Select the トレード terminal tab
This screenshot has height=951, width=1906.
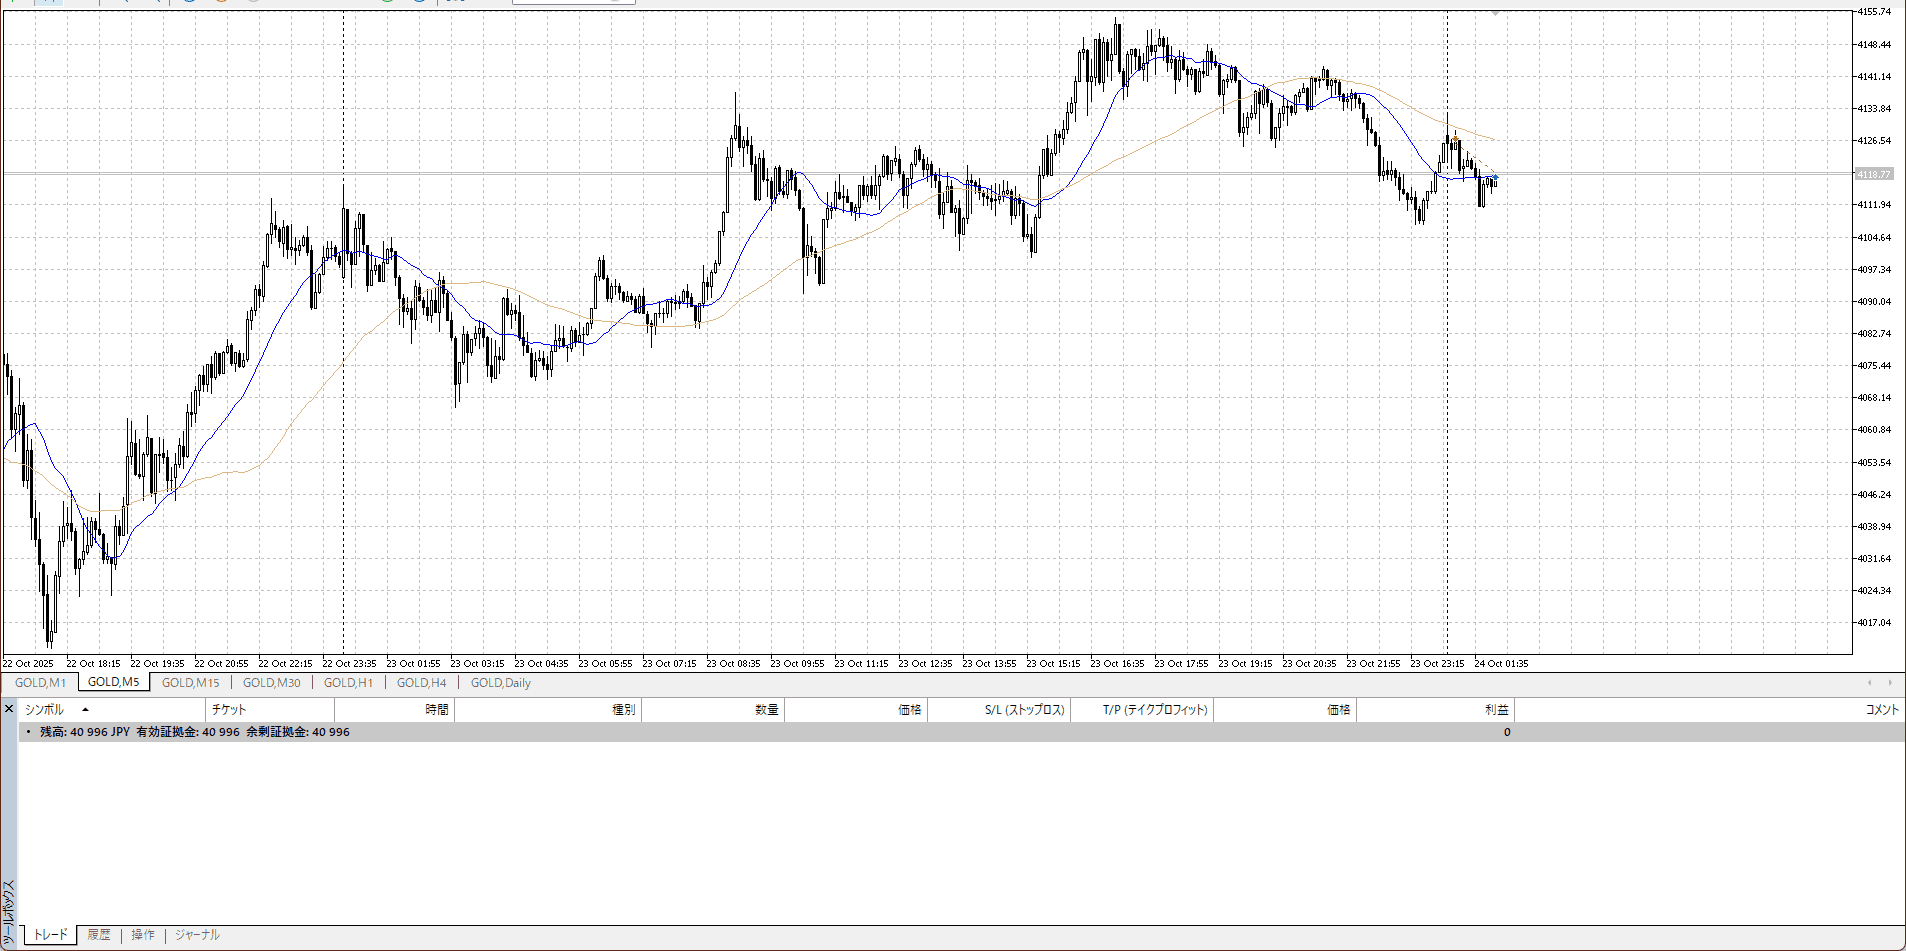coord(50,935)
